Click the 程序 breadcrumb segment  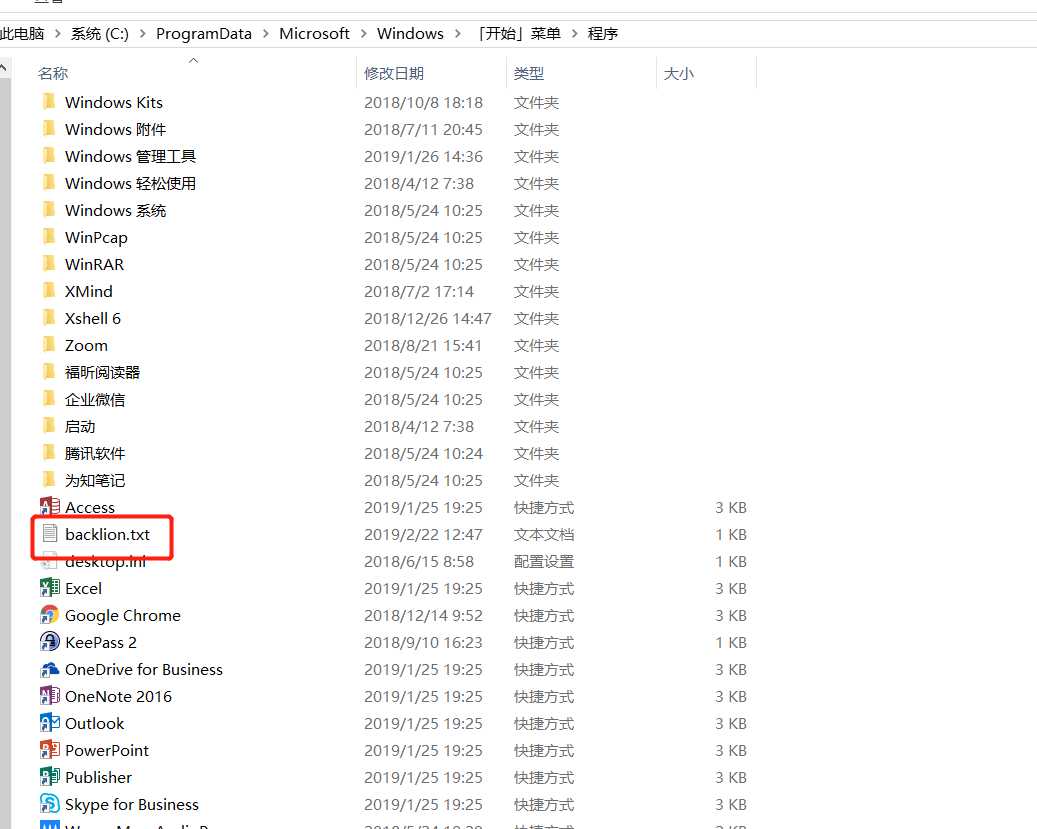pos(602,33)
